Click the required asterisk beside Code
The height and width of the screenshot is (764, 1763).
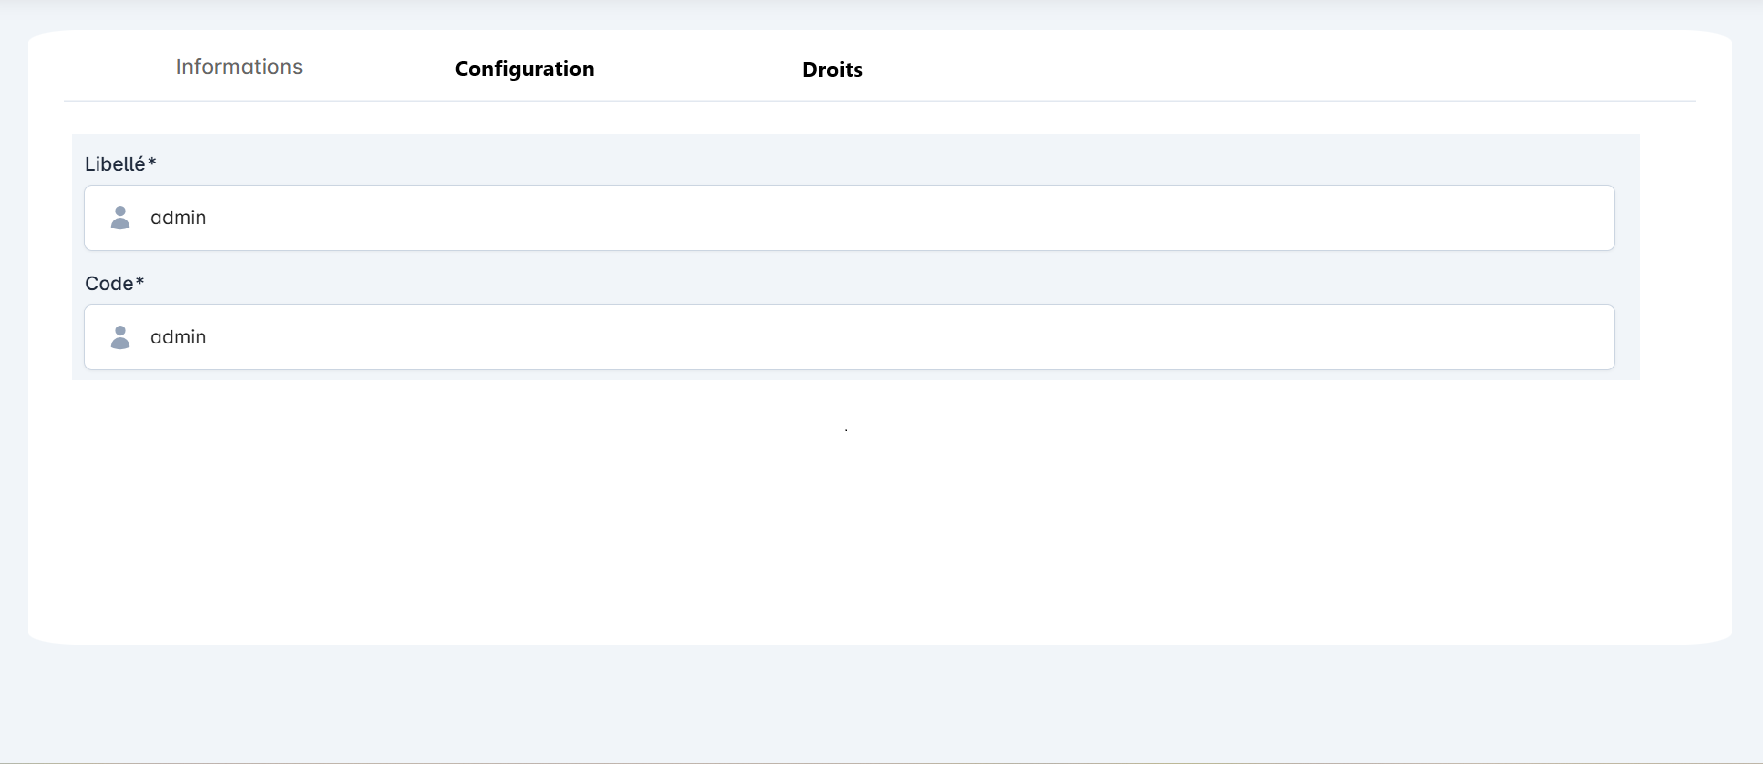(140, 282)
